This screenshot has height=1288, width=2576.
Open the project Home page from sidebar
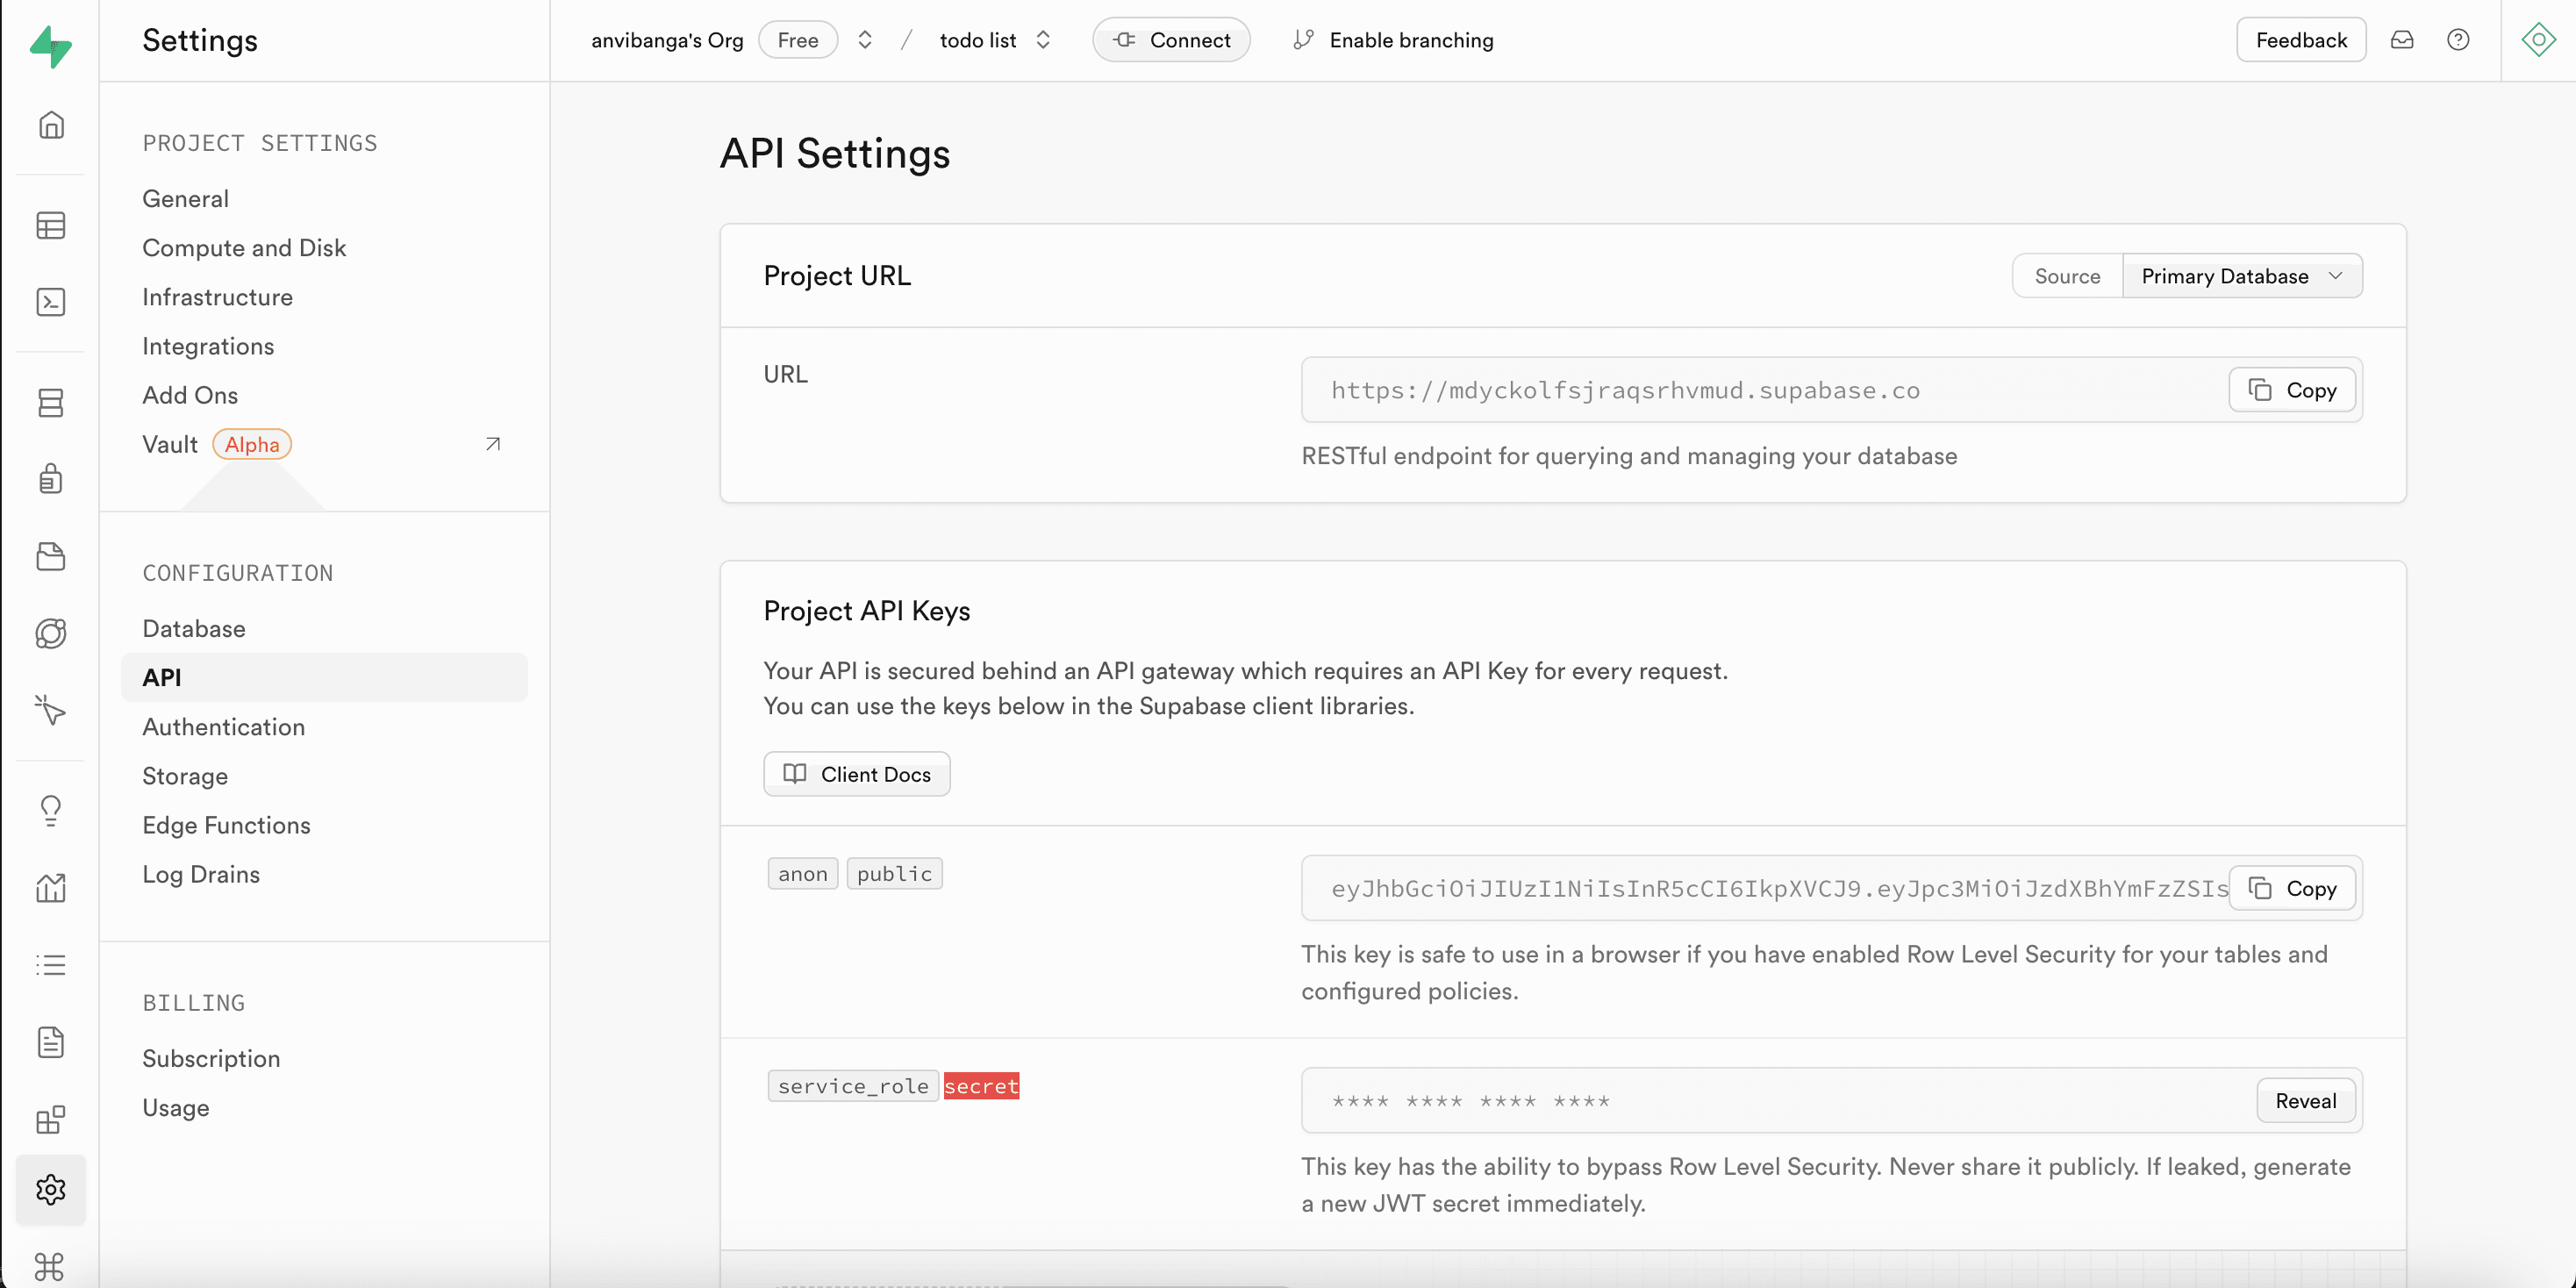point(50,124)
